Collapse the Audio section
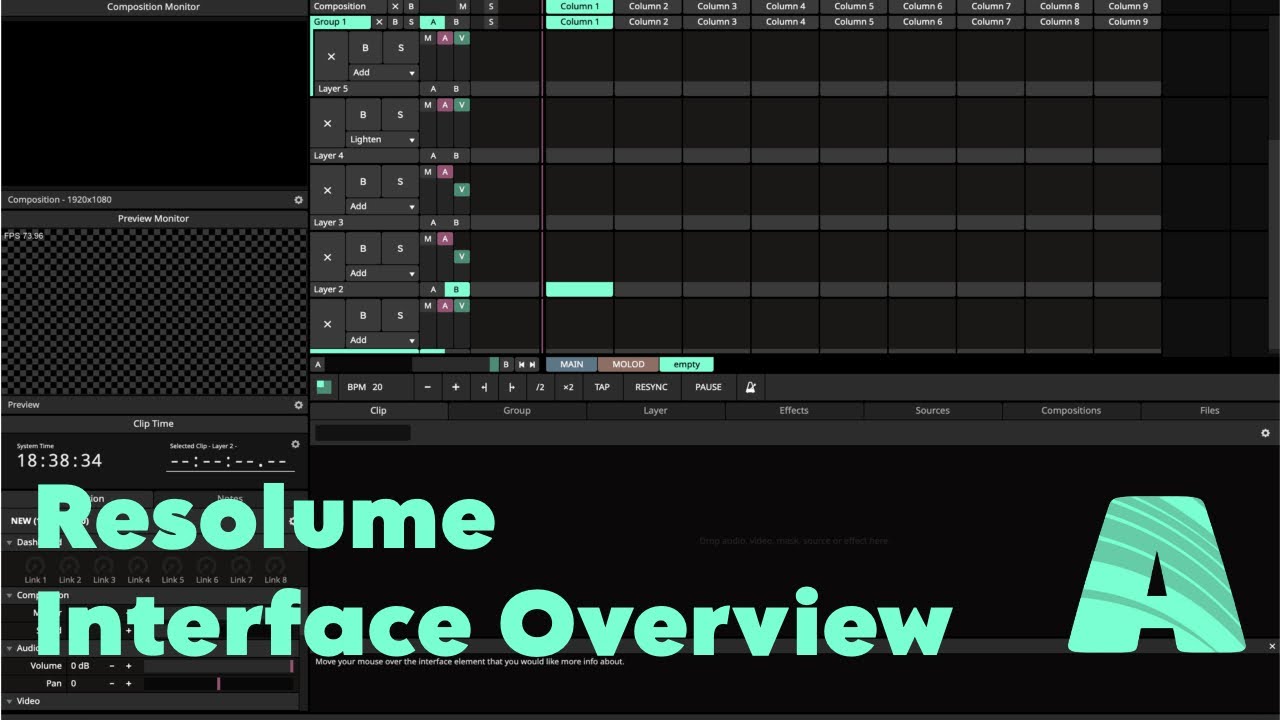The width and height of the screenshot is (1280, 720). (x=9, y=648)
